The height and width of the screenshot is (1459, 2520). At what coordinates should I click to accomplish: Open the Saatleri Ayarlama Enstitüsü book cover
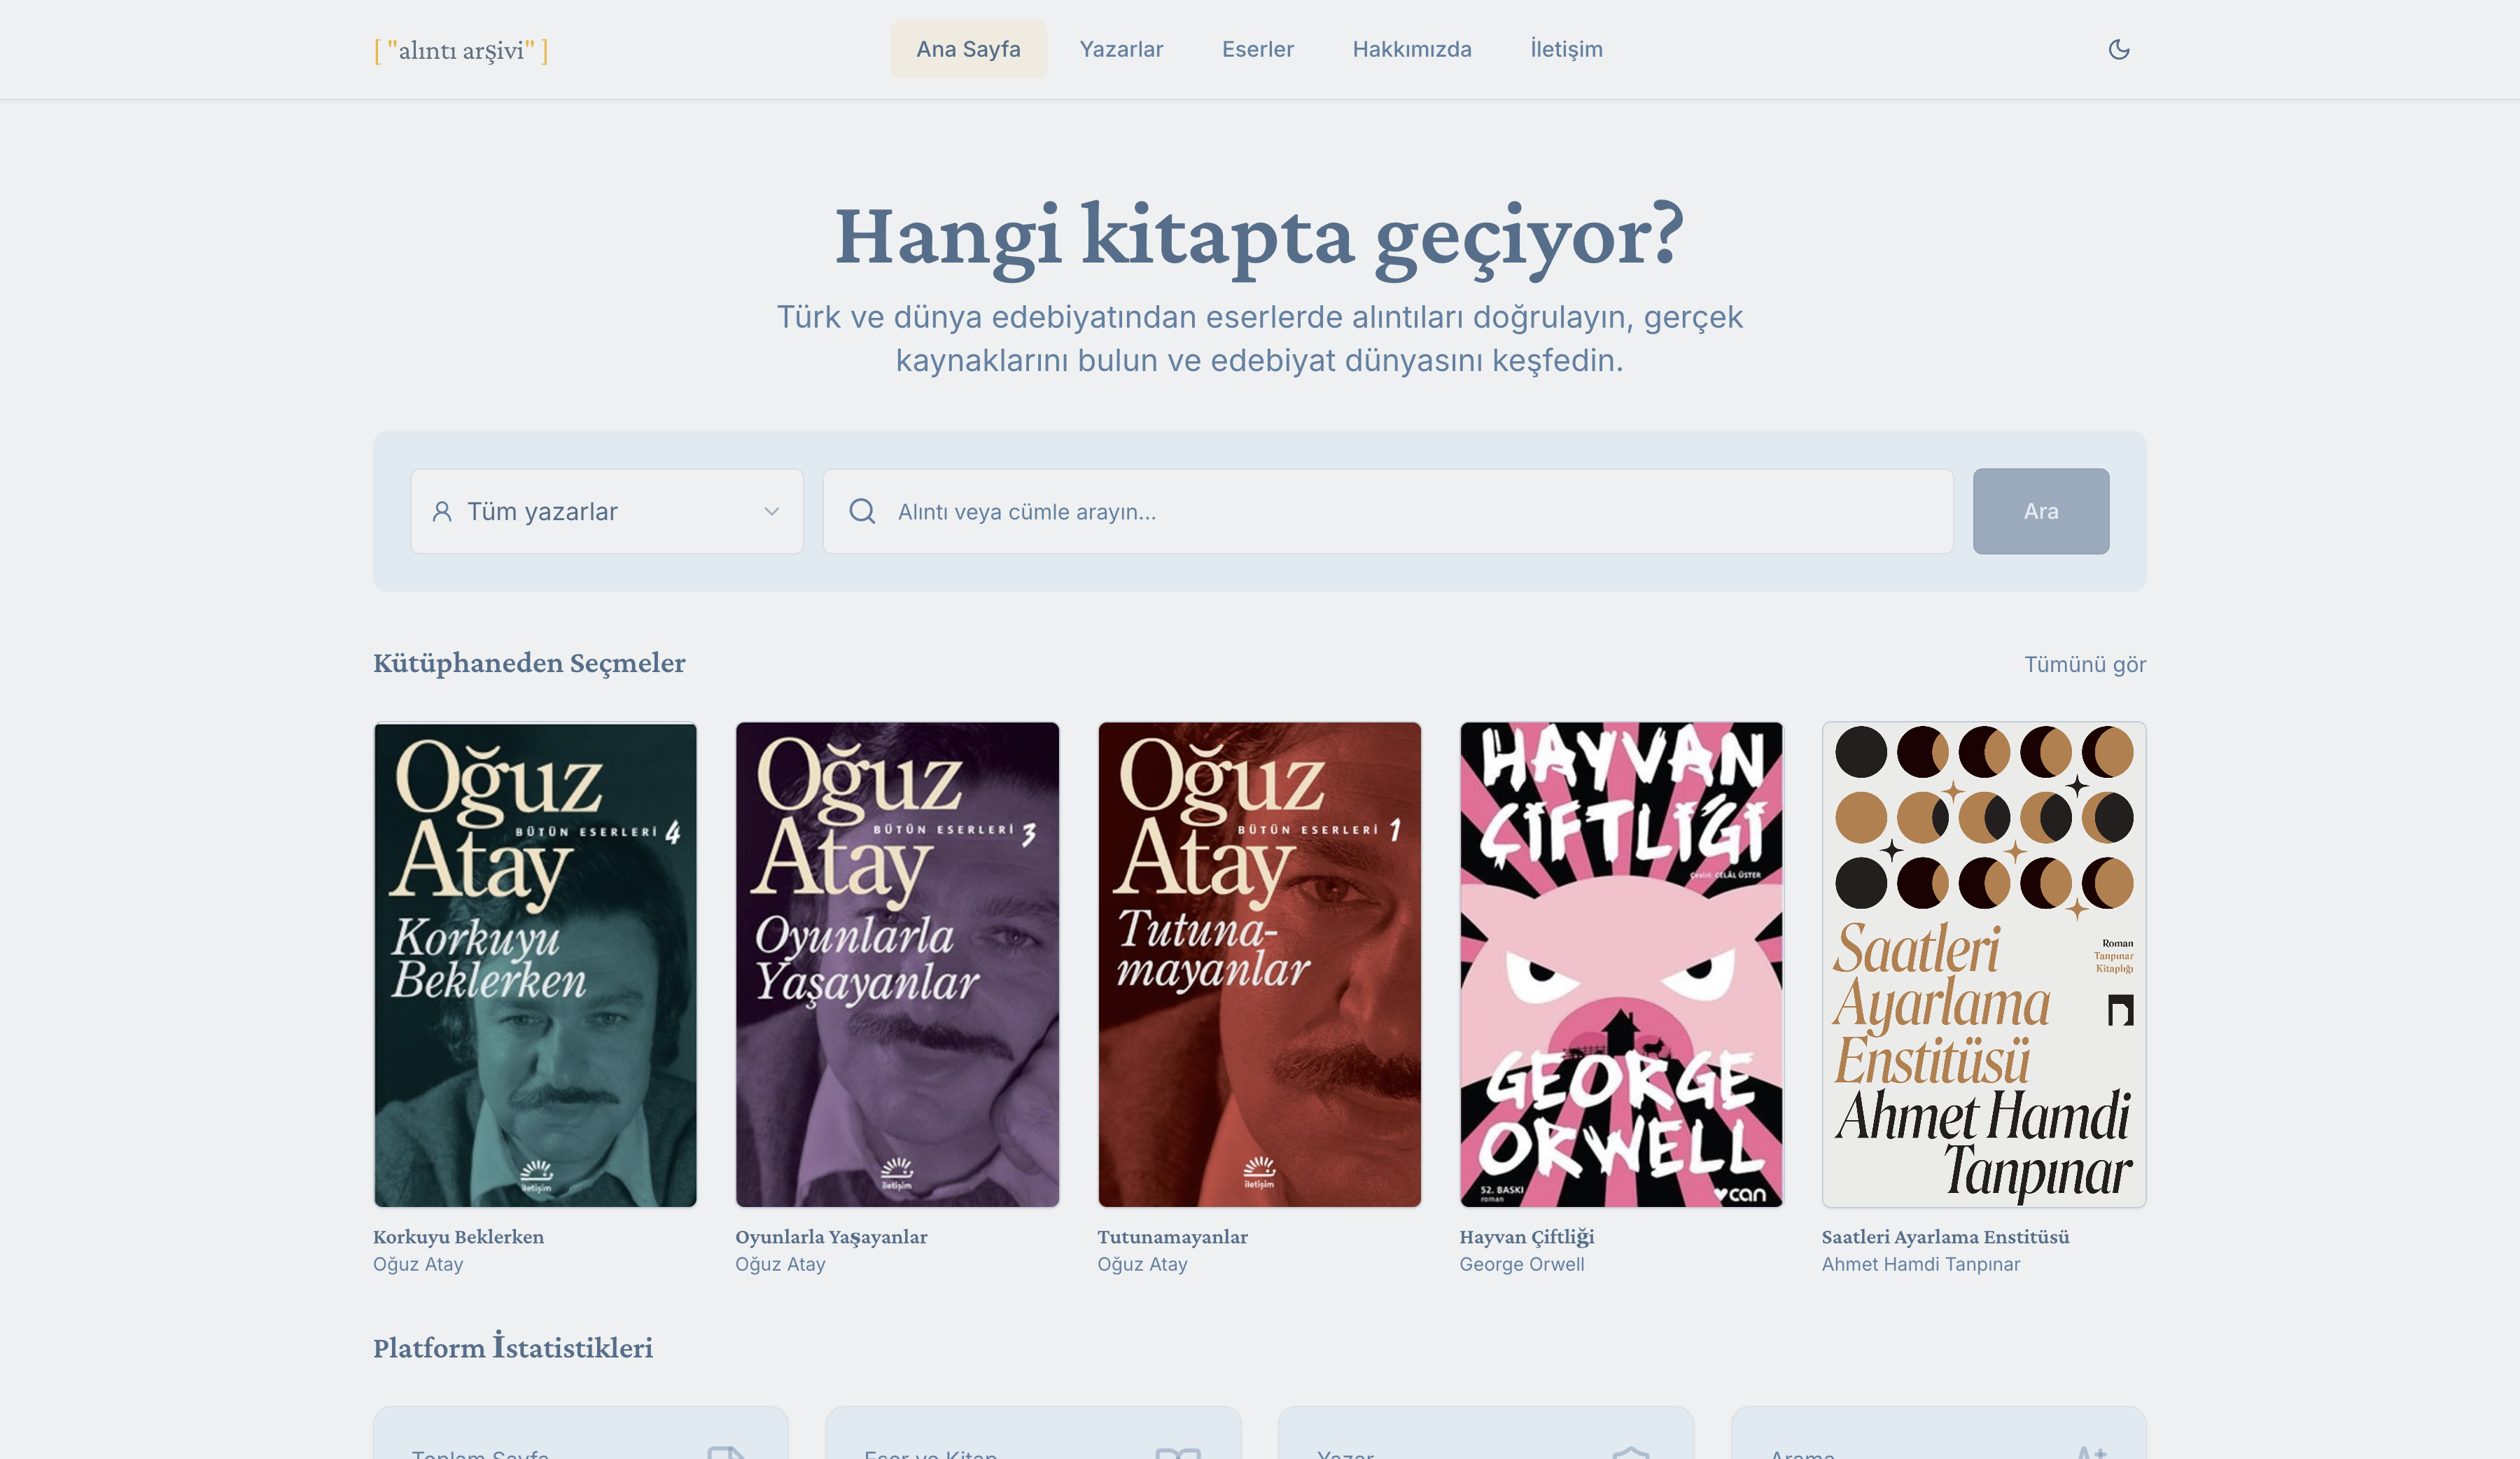tap(1984, 964)
